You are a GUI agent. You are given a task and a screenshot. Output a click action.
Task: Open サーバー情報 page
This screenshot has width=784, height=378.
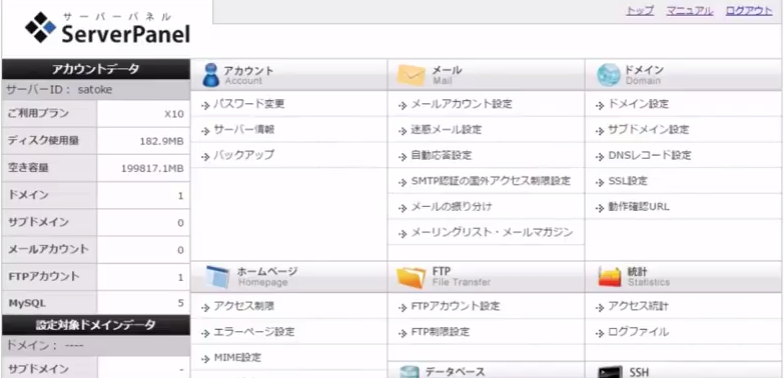tap(244, 130)
